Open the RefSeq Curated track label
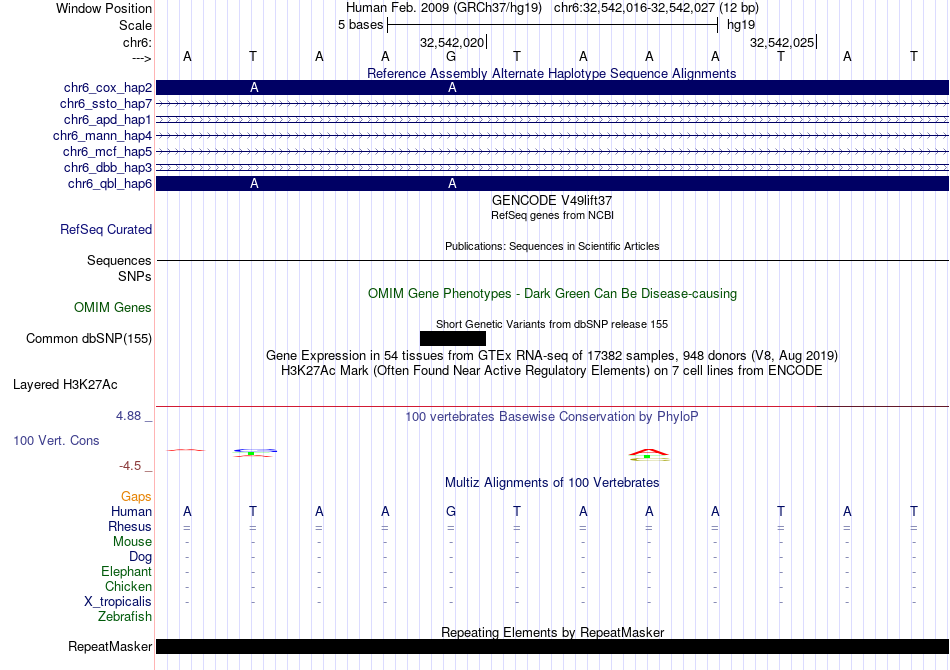Image resolution: width=950 pixels, height=670 pixels. (106, 230)
